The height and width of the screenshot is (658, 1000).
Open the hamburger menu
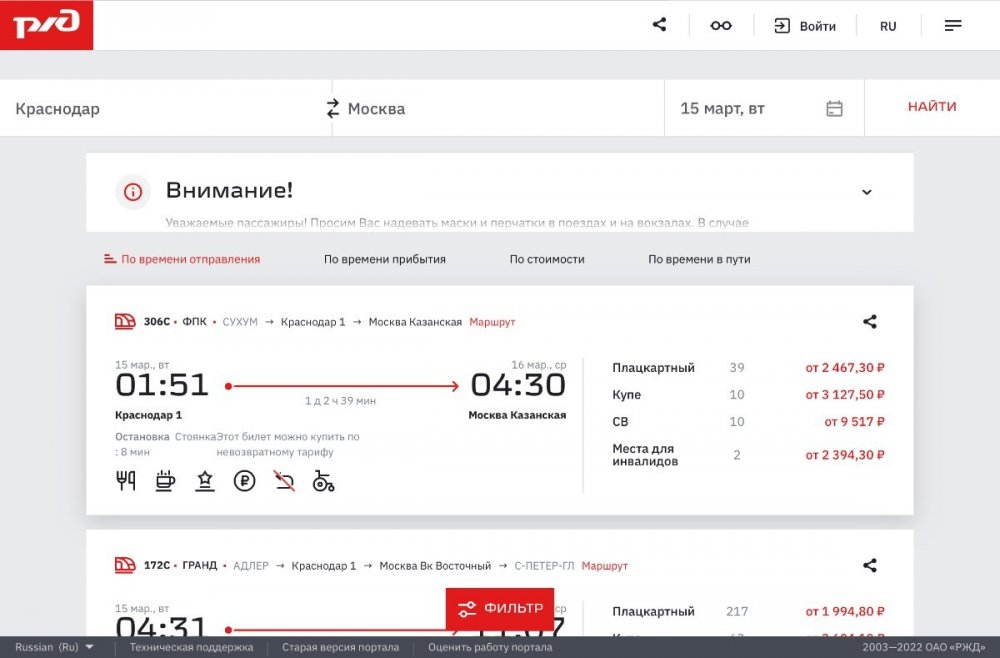click(x=953, y=26)
